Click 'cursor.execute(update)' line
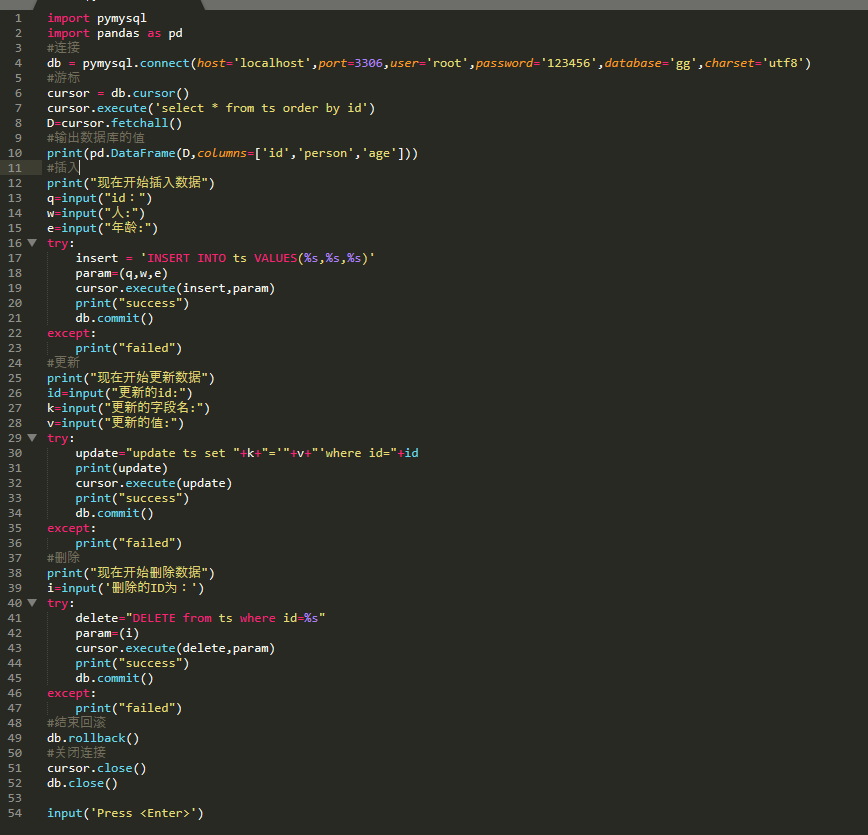This screenshot has height=835, width=868. pos(154,483)
